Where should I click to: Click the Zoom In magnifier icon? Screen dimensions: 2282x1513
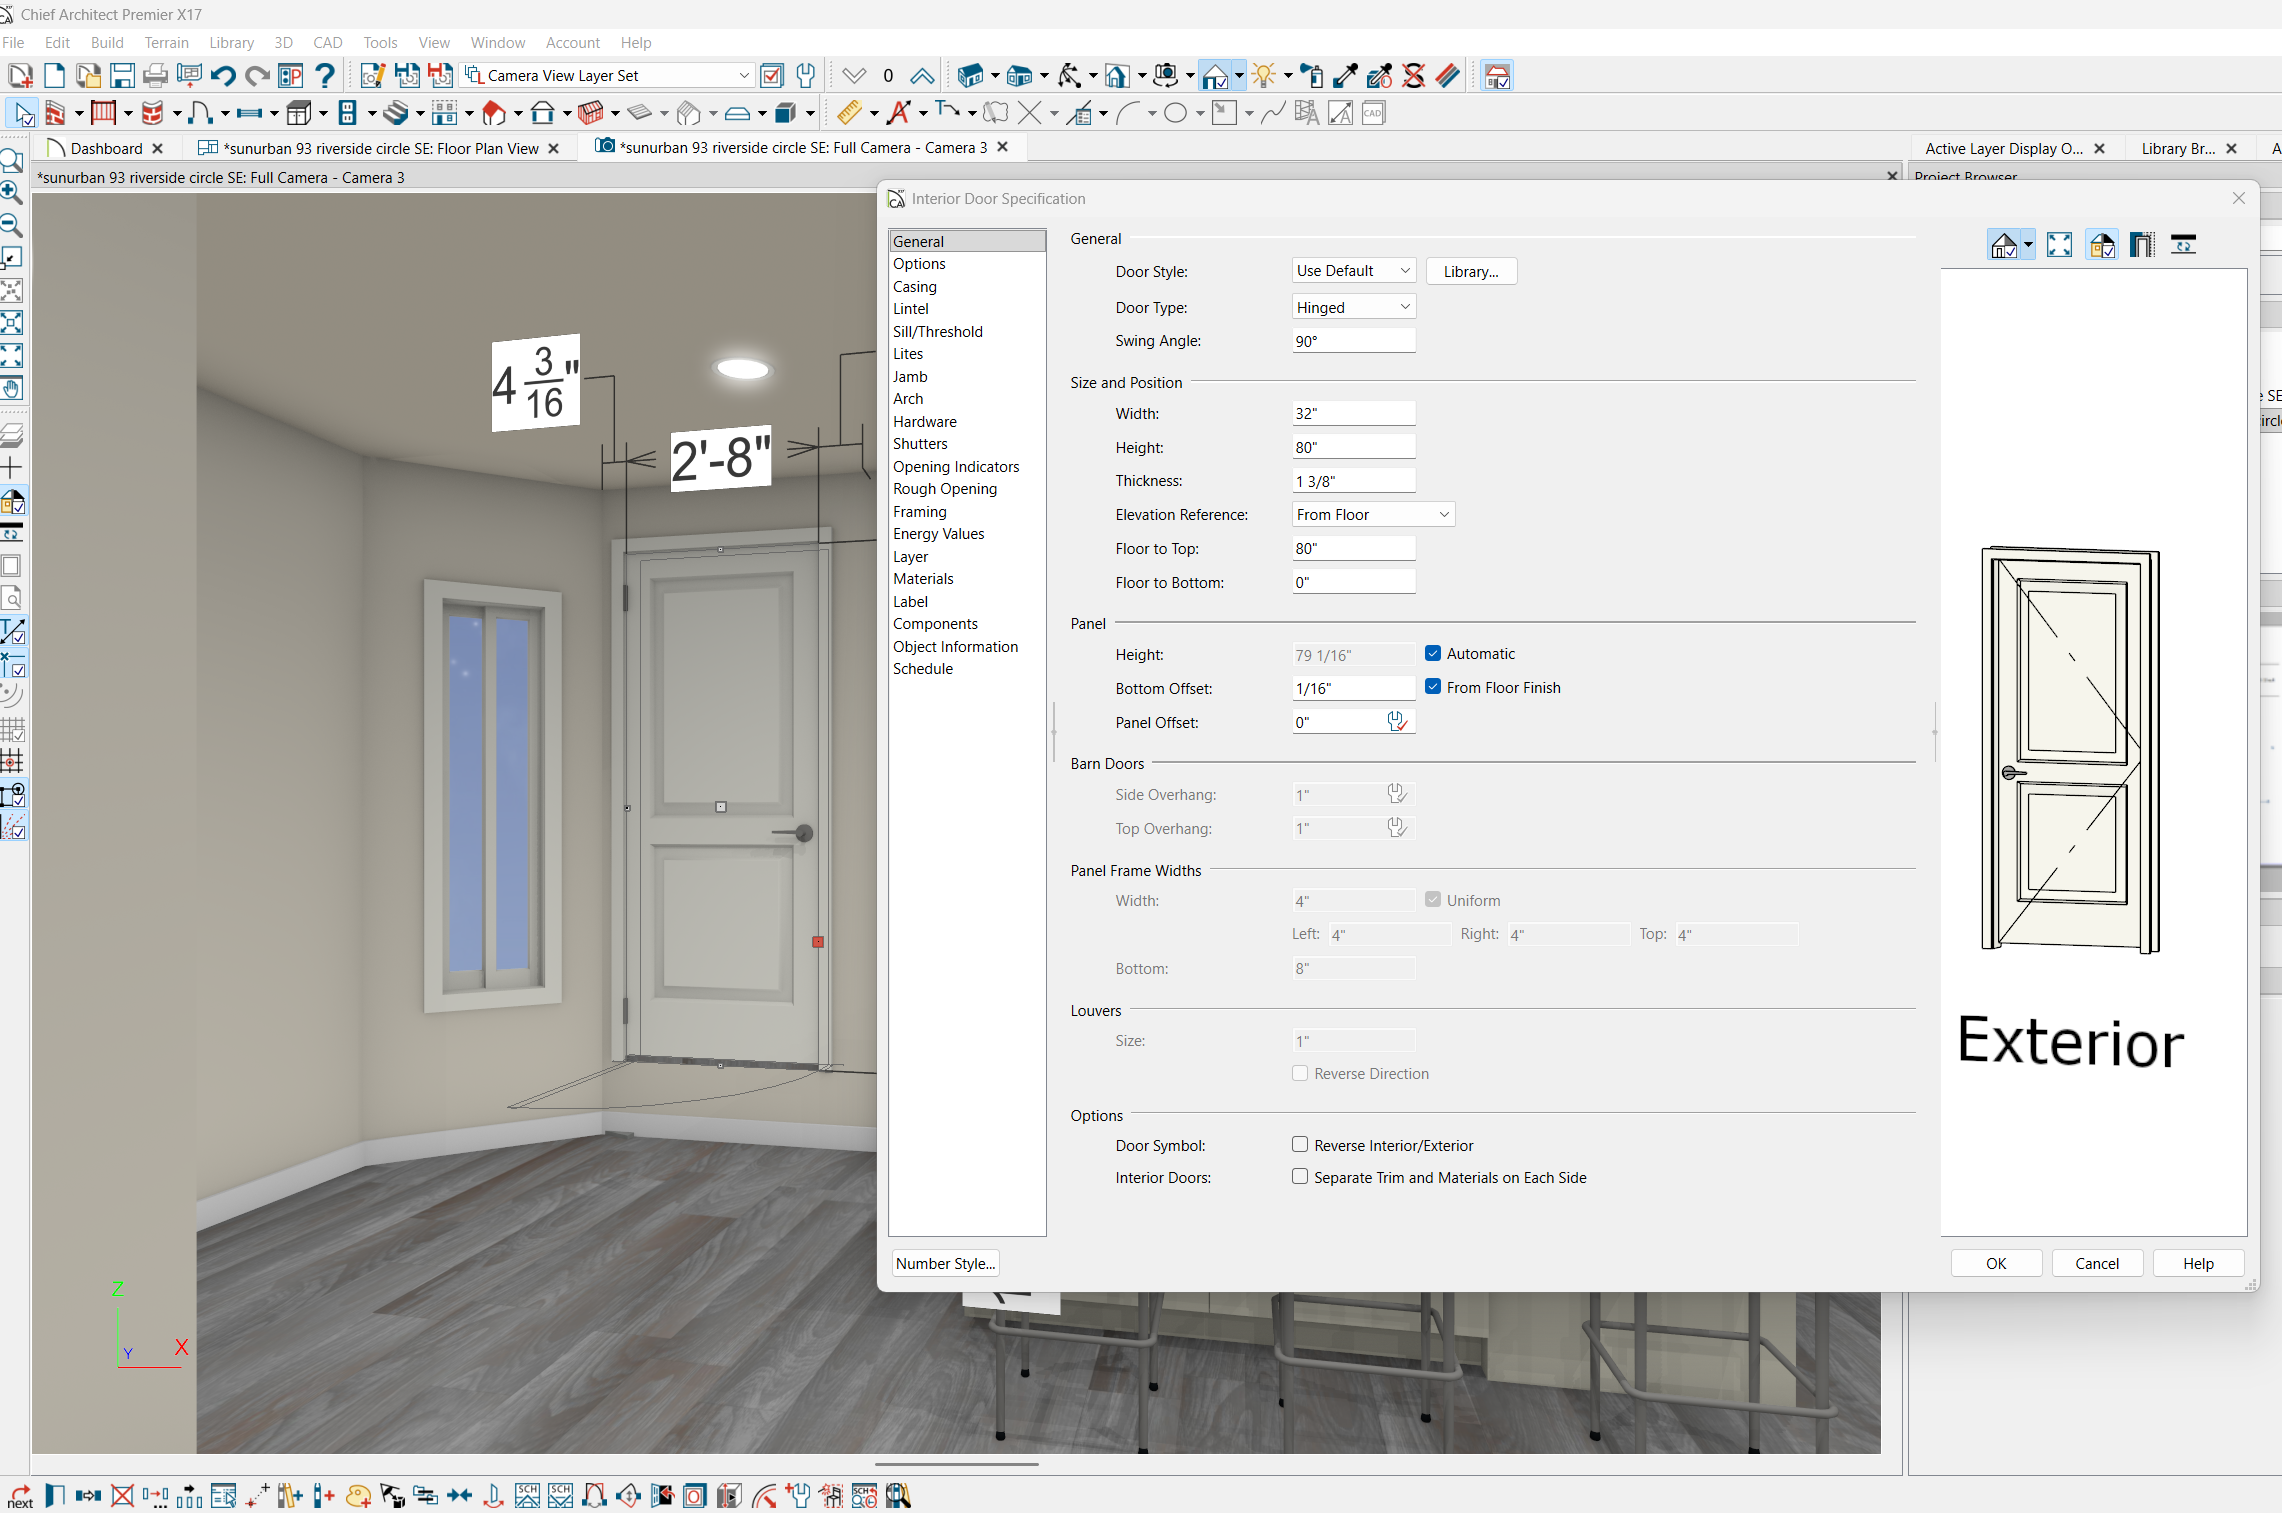pos(12,192)
